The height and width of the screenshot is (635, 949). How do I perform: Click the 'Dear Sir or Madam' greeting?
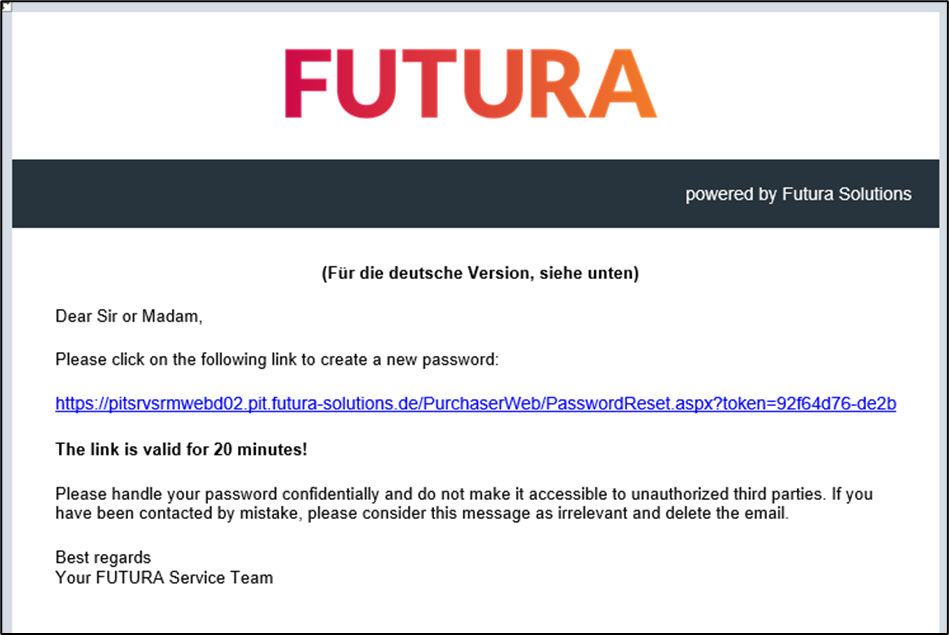pyautogui.click(x=128, y=317)
